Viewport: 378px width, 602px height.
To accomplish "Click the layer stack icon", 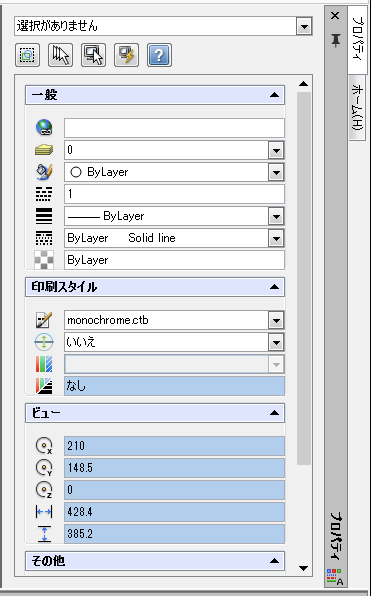I will pyautogui.click(x=44, y=150).
